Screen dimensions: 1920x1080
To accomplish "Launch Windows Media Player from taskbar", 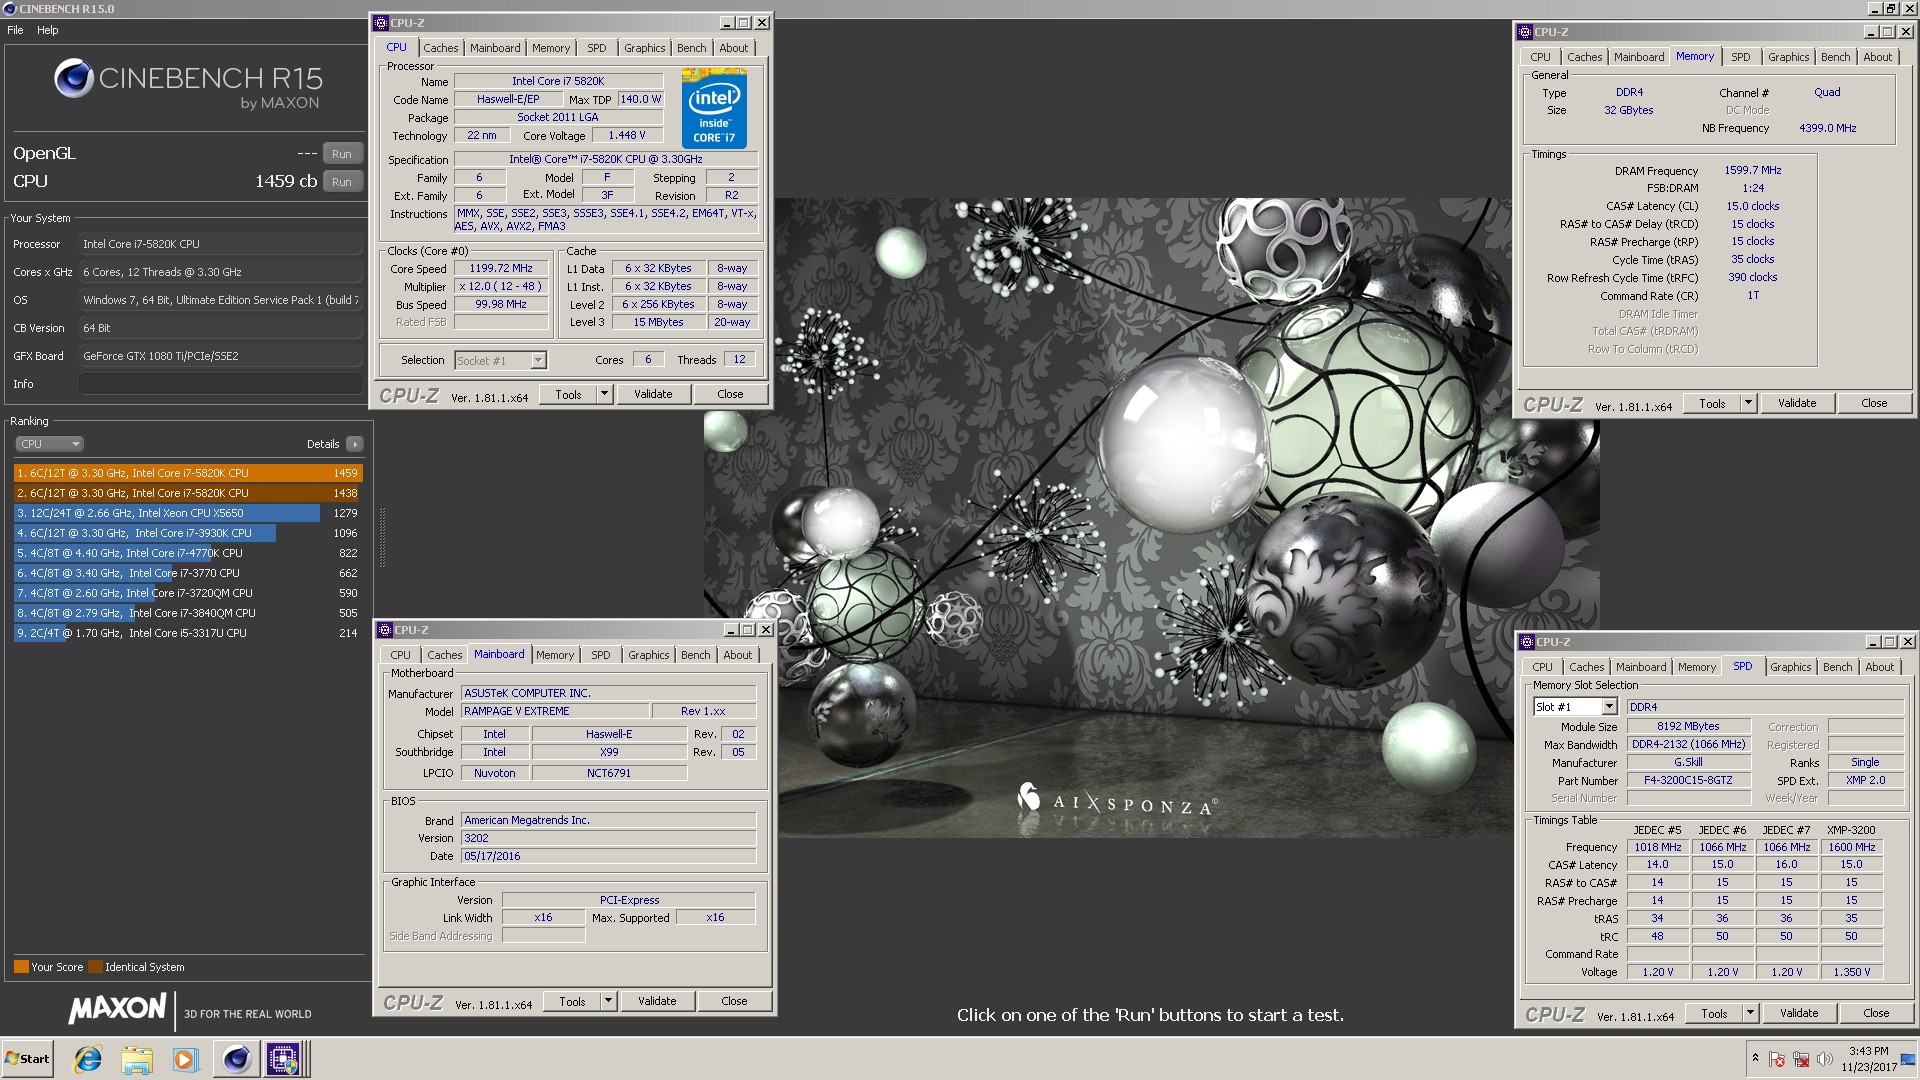I will (x=185, y=1059).
